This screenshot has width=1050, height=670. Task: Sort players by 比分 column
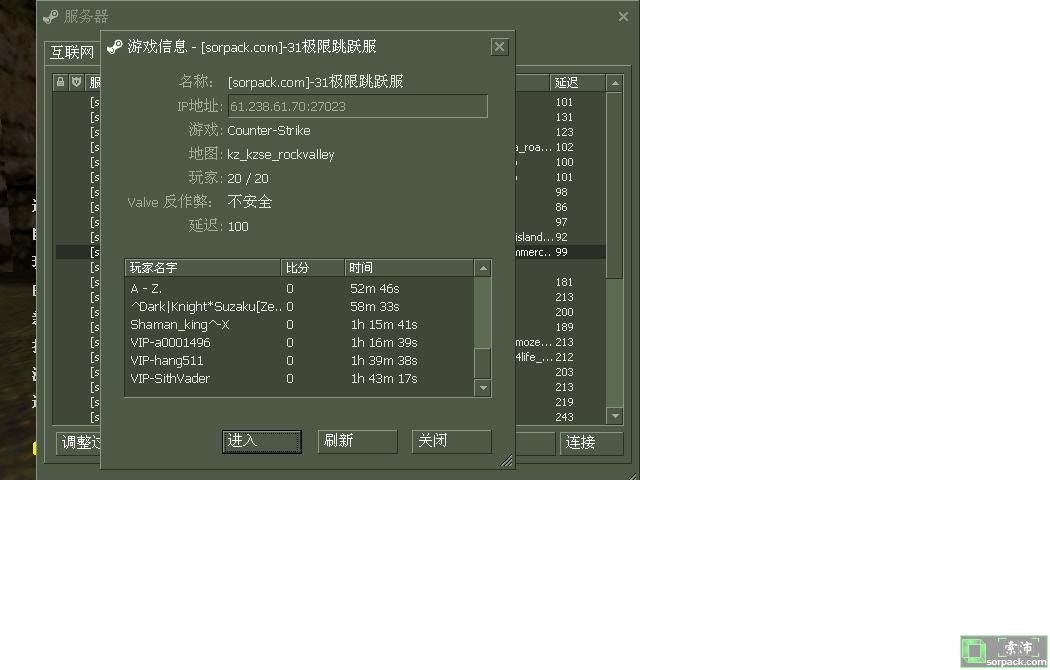click(x=312, y=268)
